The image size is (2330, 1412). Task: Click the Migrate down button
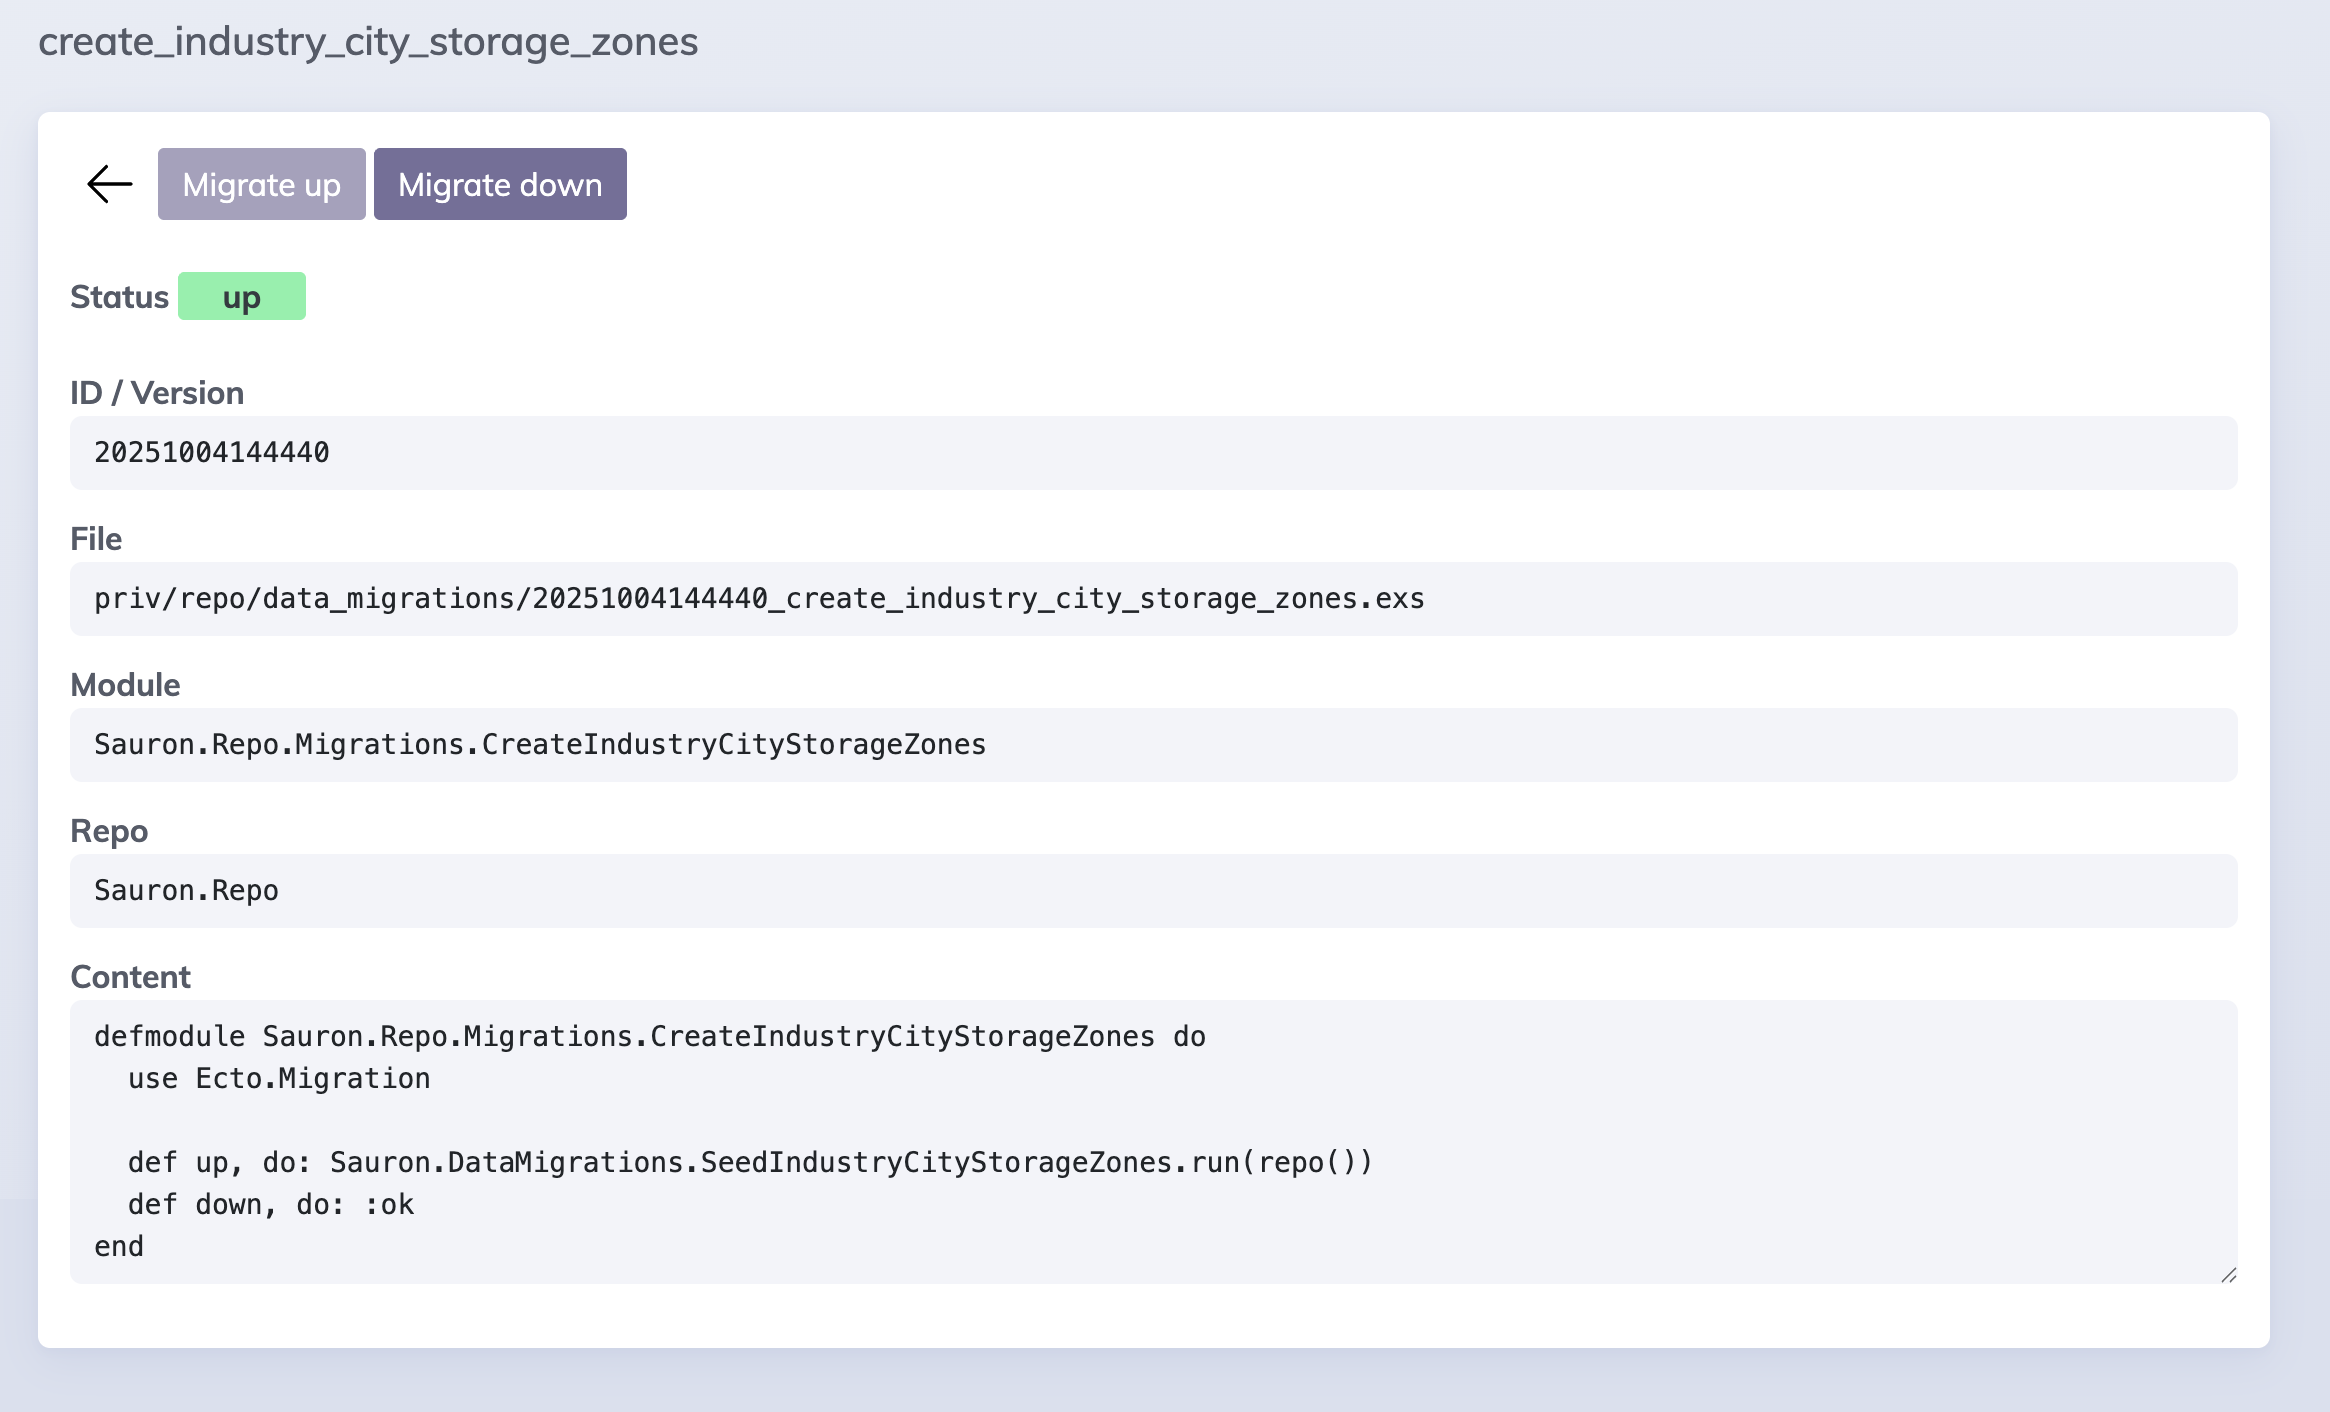coord(499,183)
